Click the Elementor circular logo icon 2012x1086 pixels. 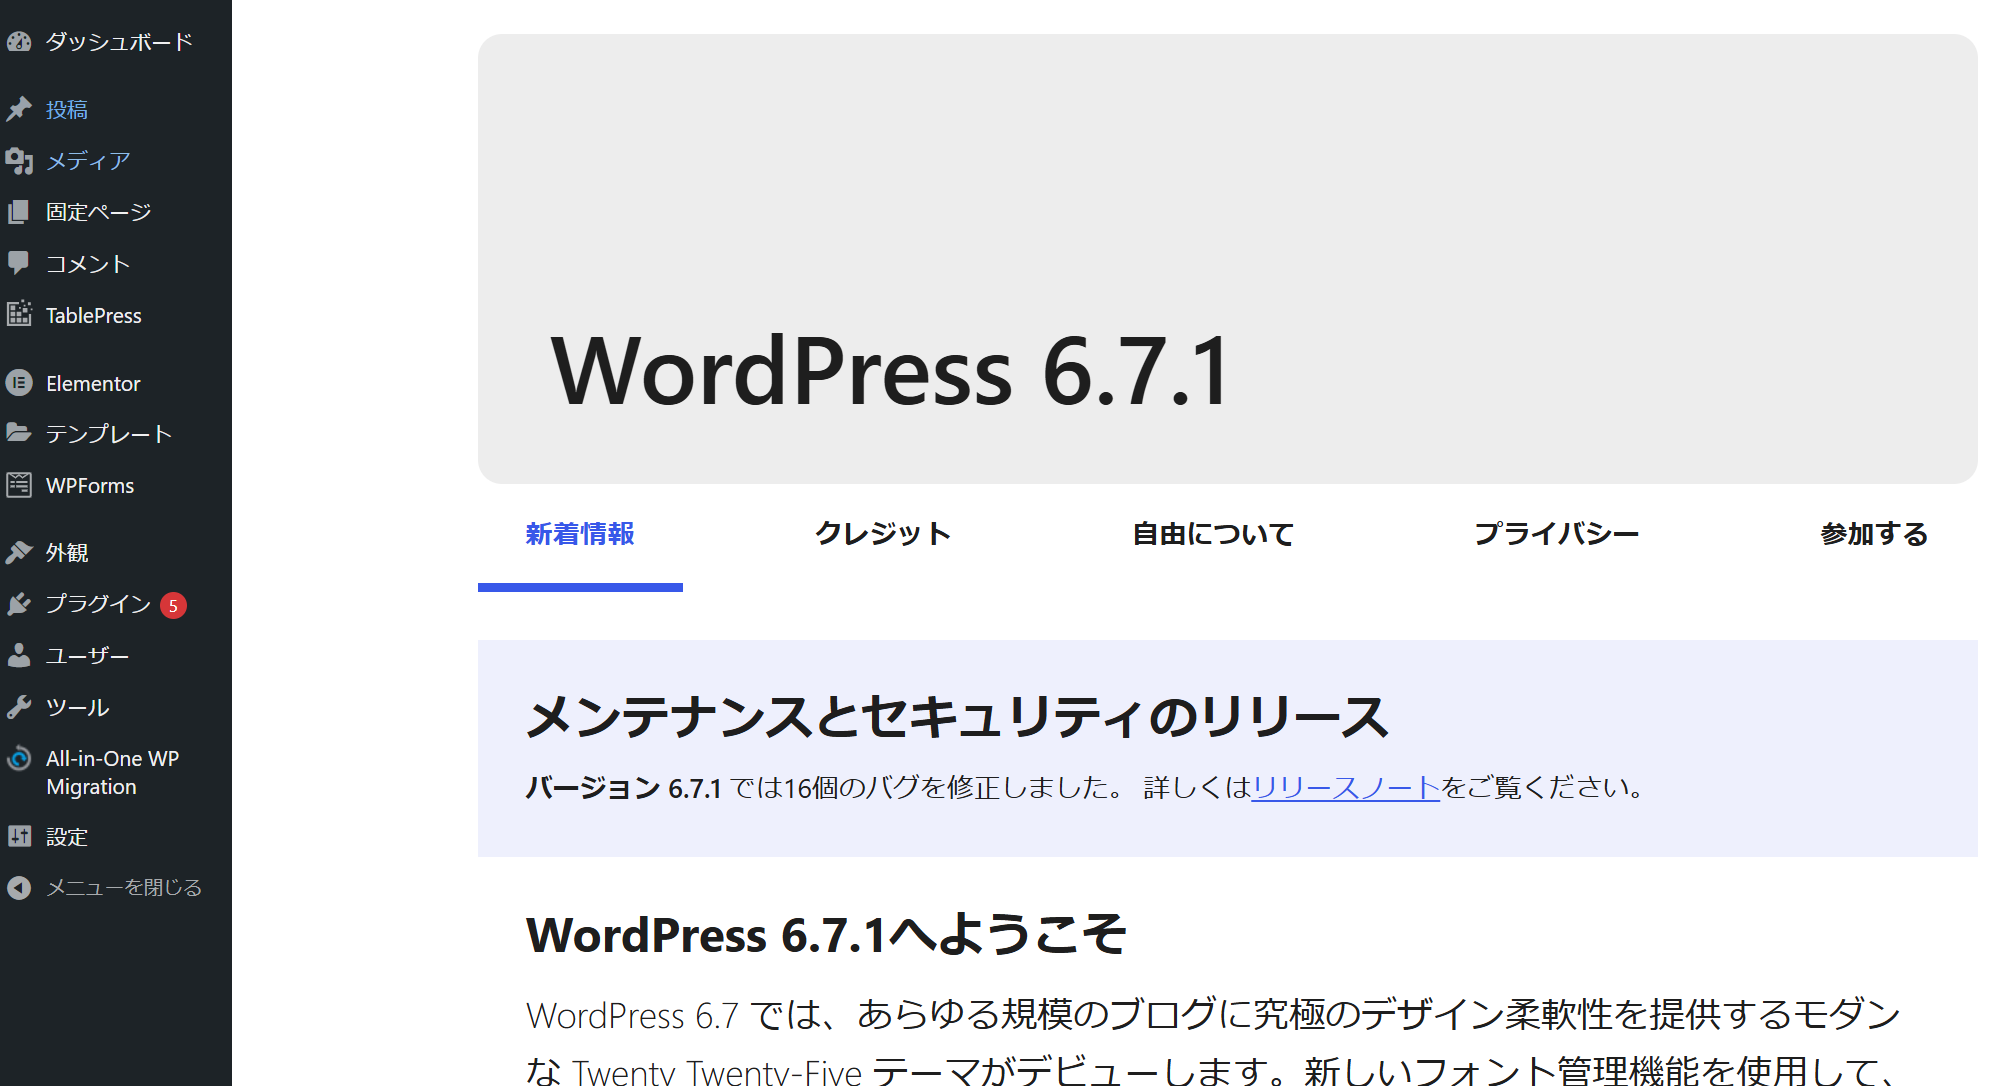click(x=19, y=383)
